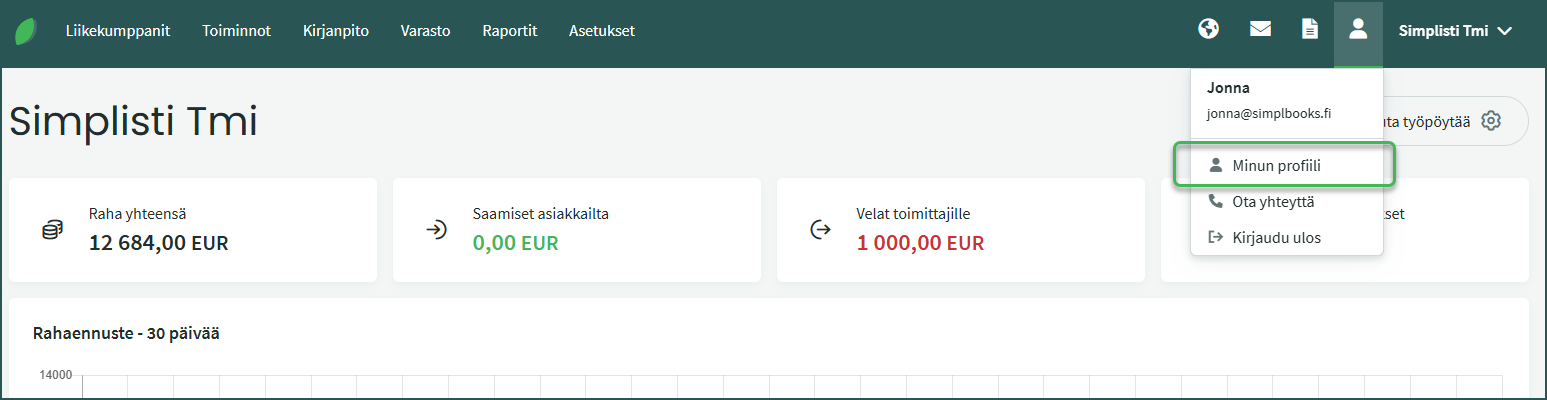This screenshot has width=1547, height=400.
Task: Click the coins icon beside Raha yhteensä
Action: point(52,230)
